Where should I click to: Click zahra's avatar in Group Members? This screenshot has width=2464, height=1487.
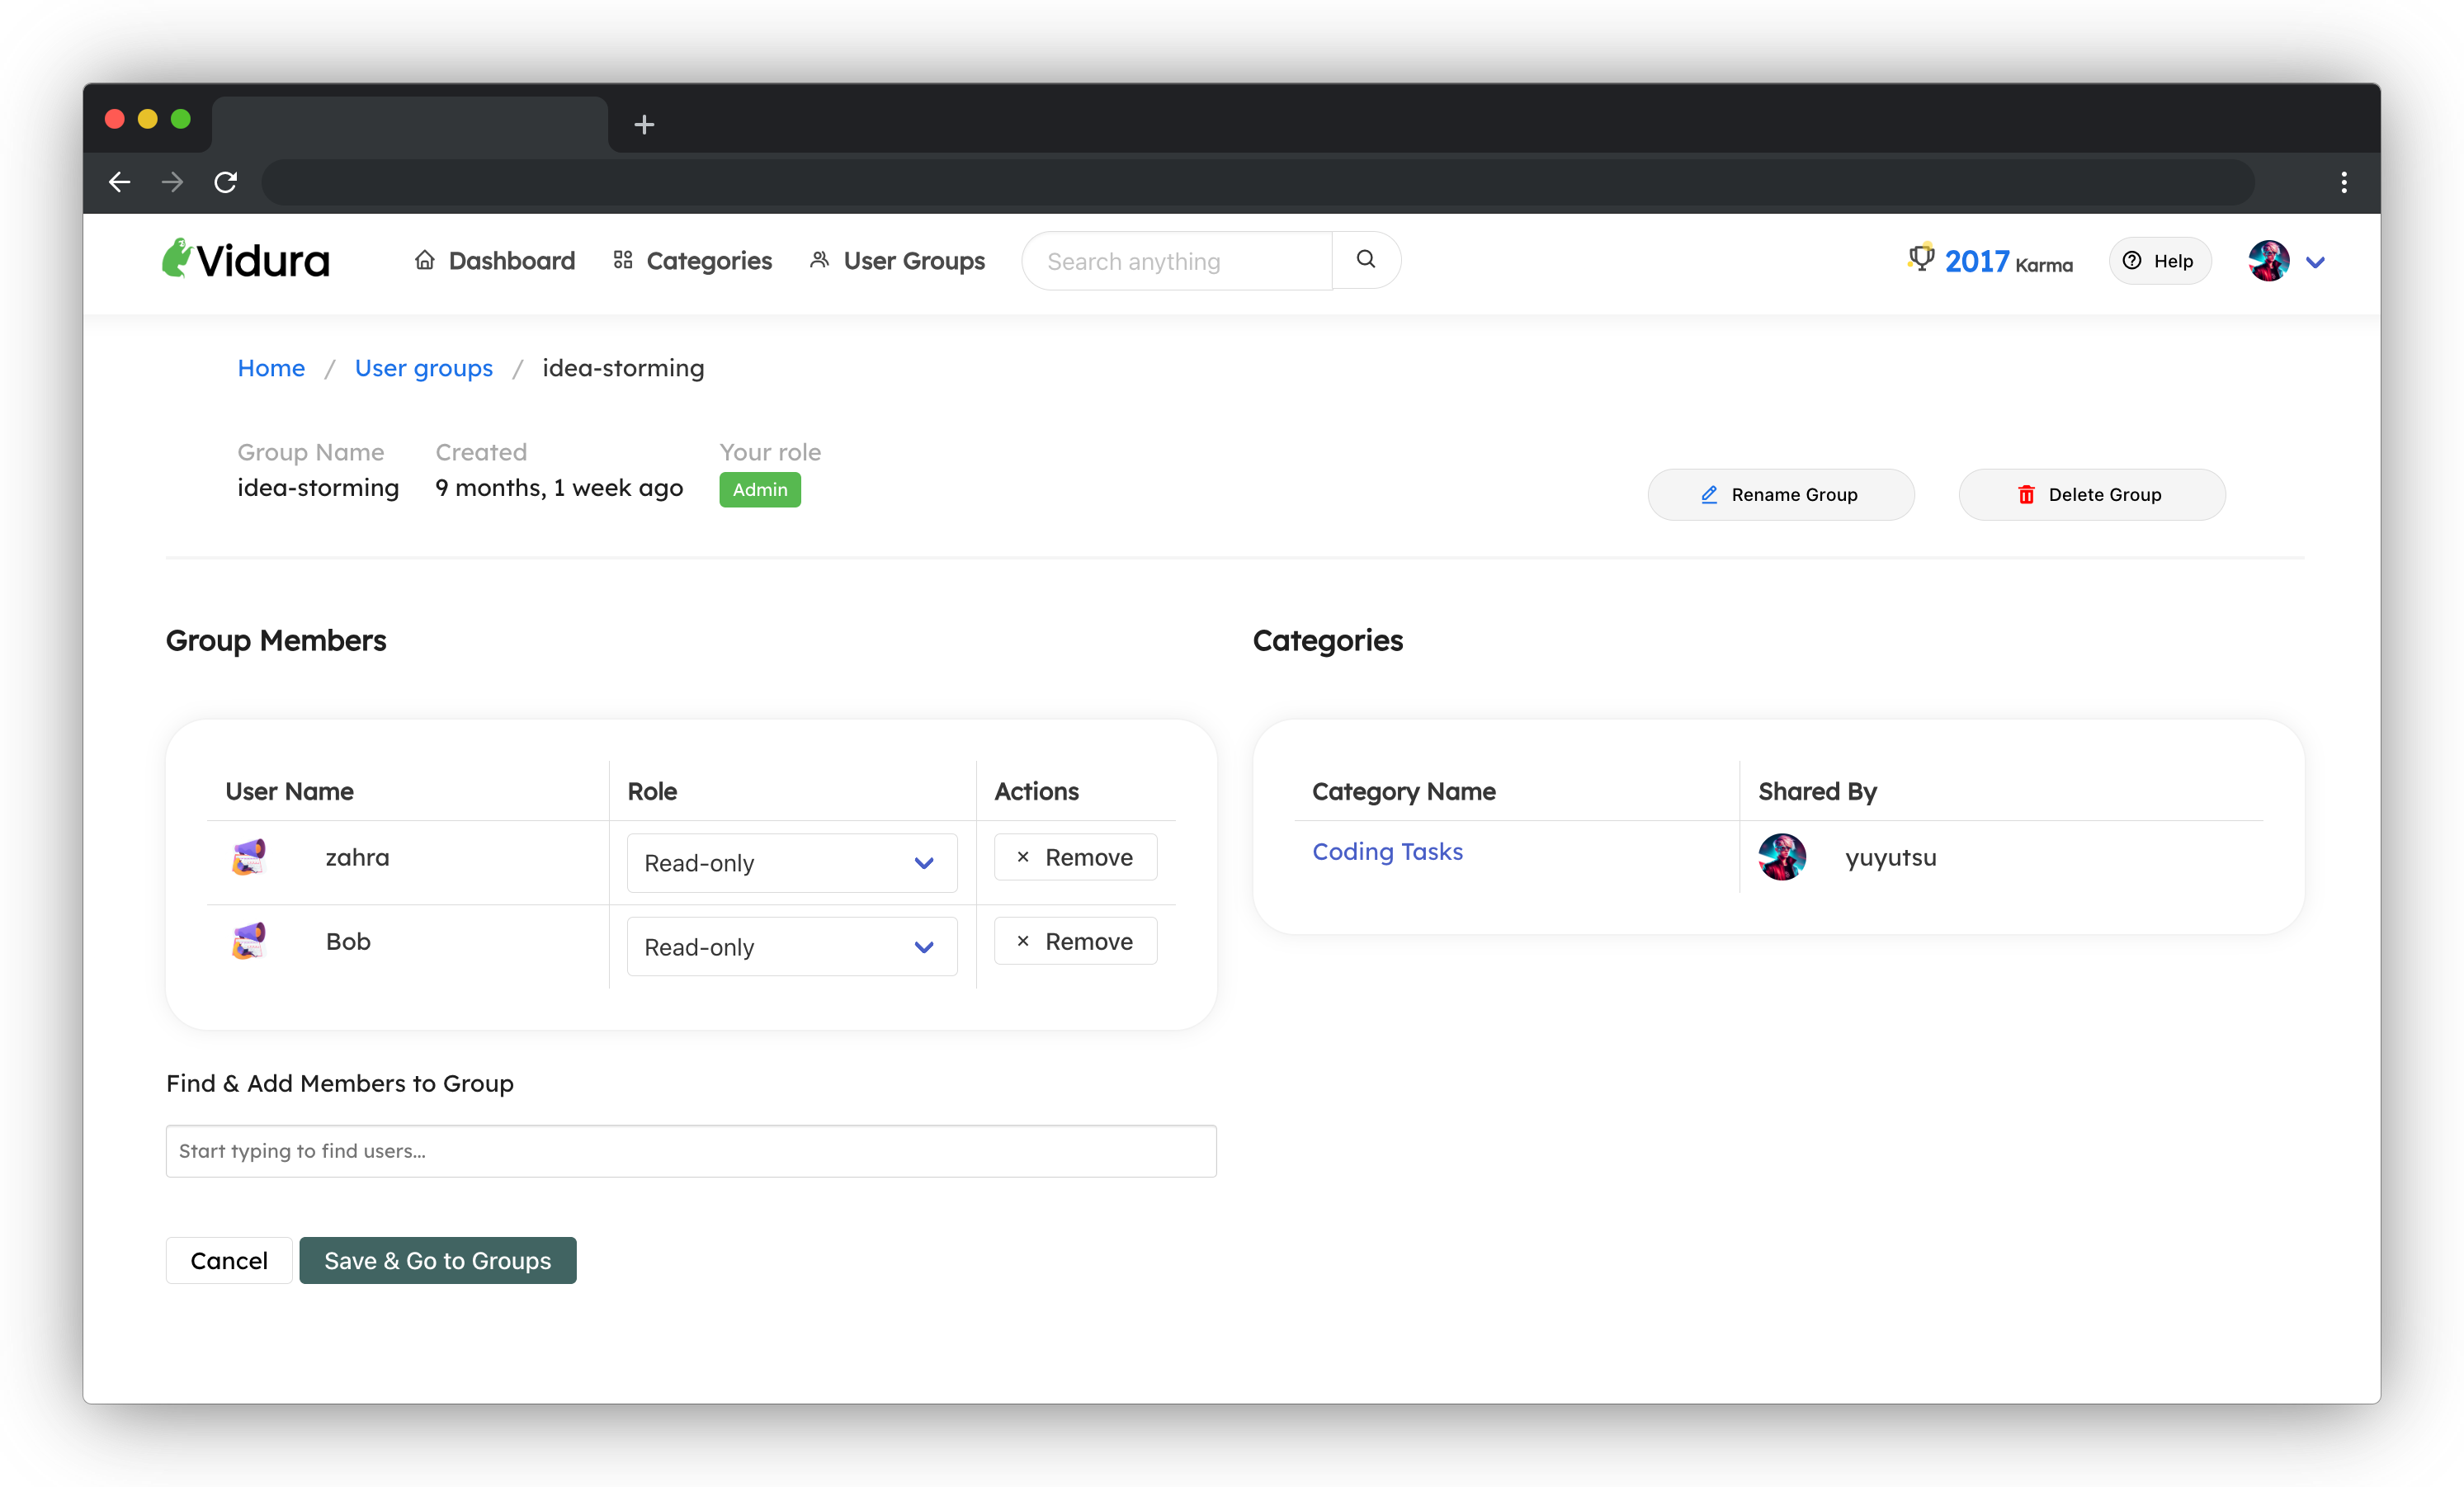click(249, 857)
